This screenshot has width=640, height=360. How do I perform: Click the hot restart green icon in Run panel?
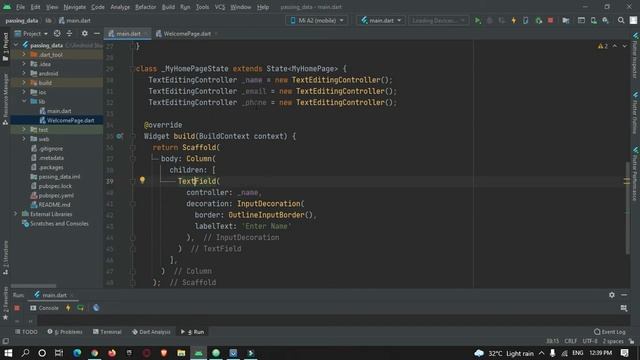pos(80,308)
